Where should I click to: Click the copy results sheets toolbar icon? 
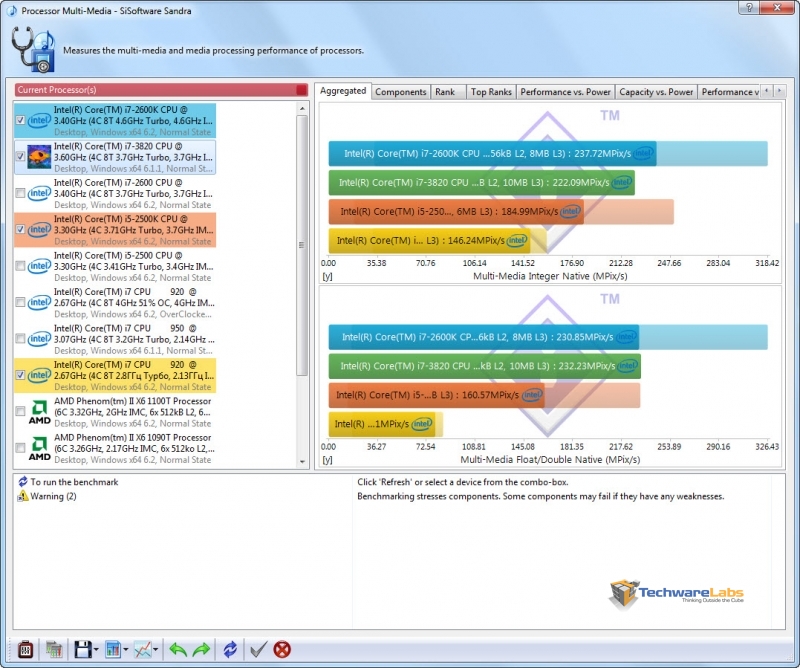[x=54, y=649]
